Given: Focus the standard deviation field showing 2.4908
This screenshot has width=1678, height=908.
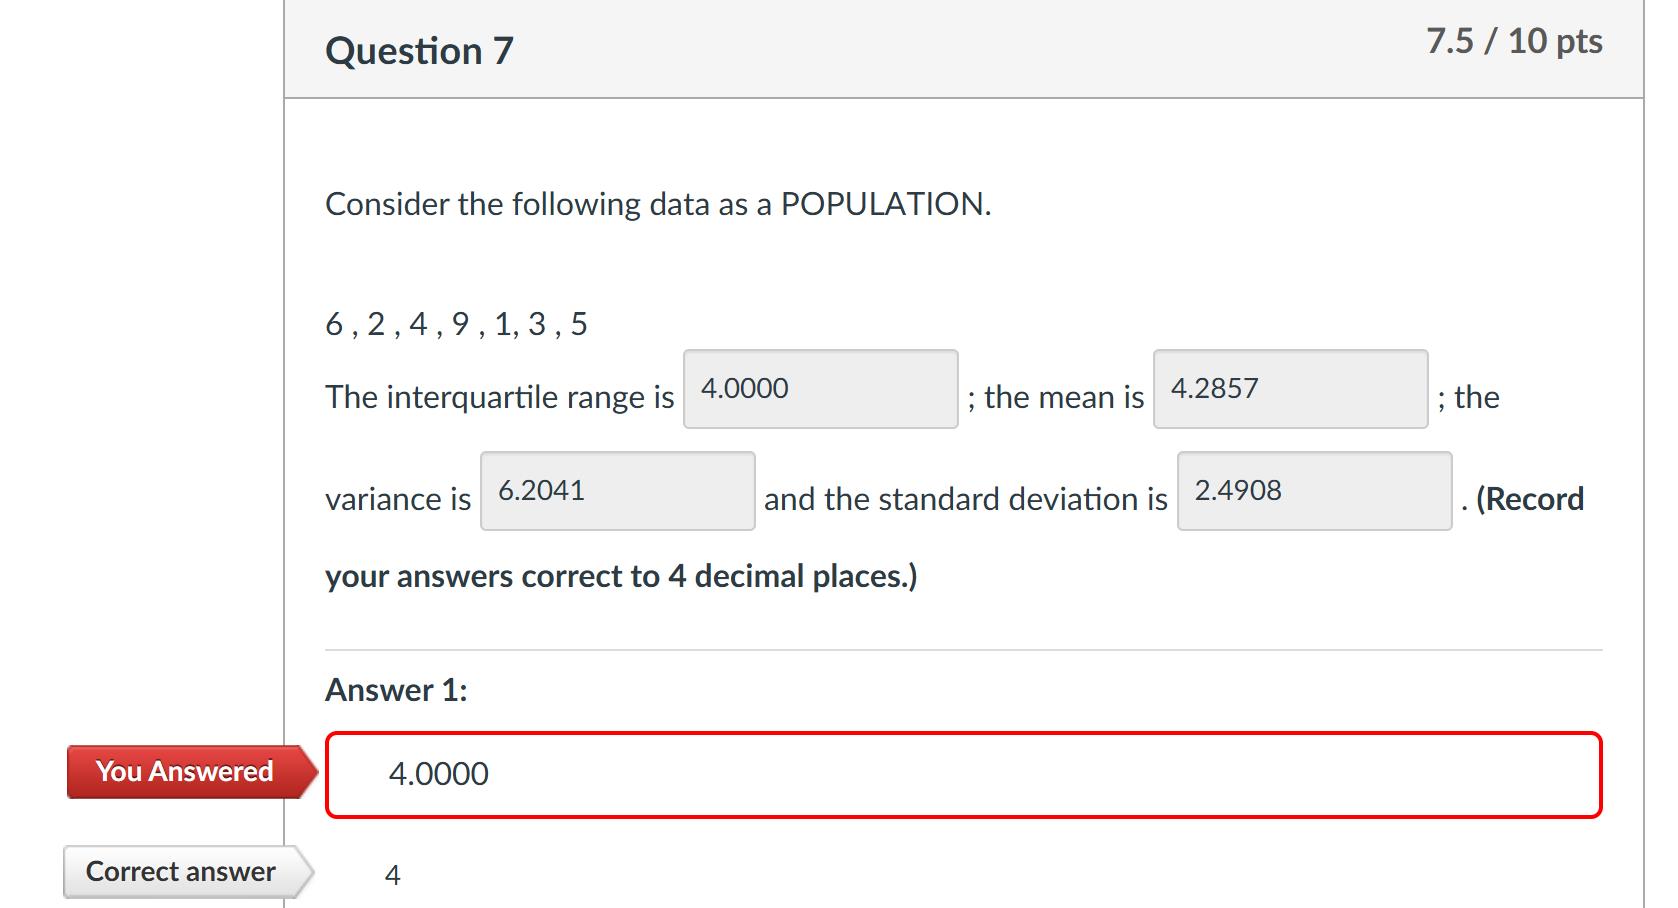Looking at the screenshot, I should pyautogui.click(x=1314, y=491).
